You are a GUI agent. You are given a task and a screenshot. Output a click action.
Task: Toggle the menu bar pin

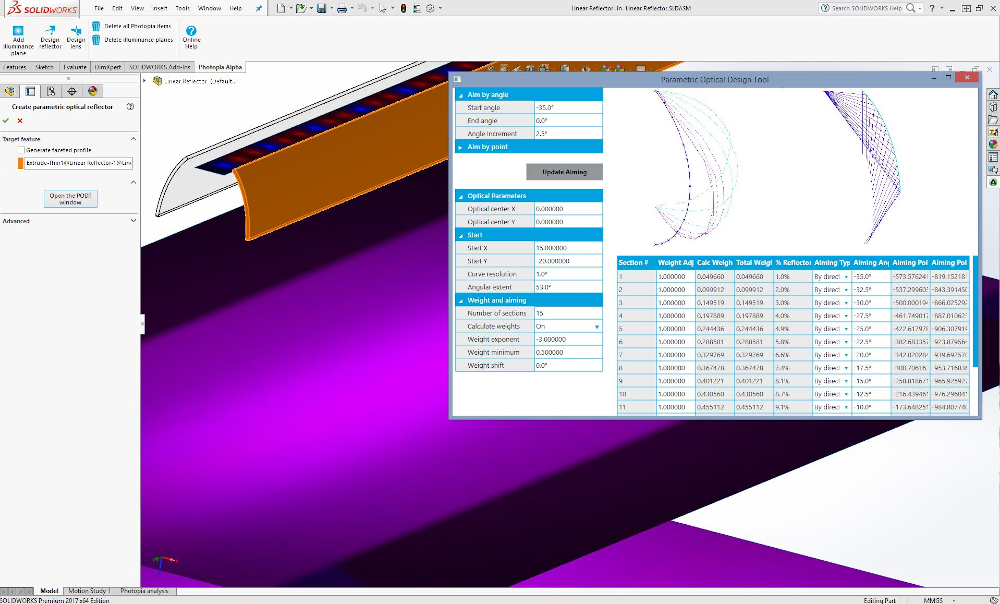coord(258,8)
